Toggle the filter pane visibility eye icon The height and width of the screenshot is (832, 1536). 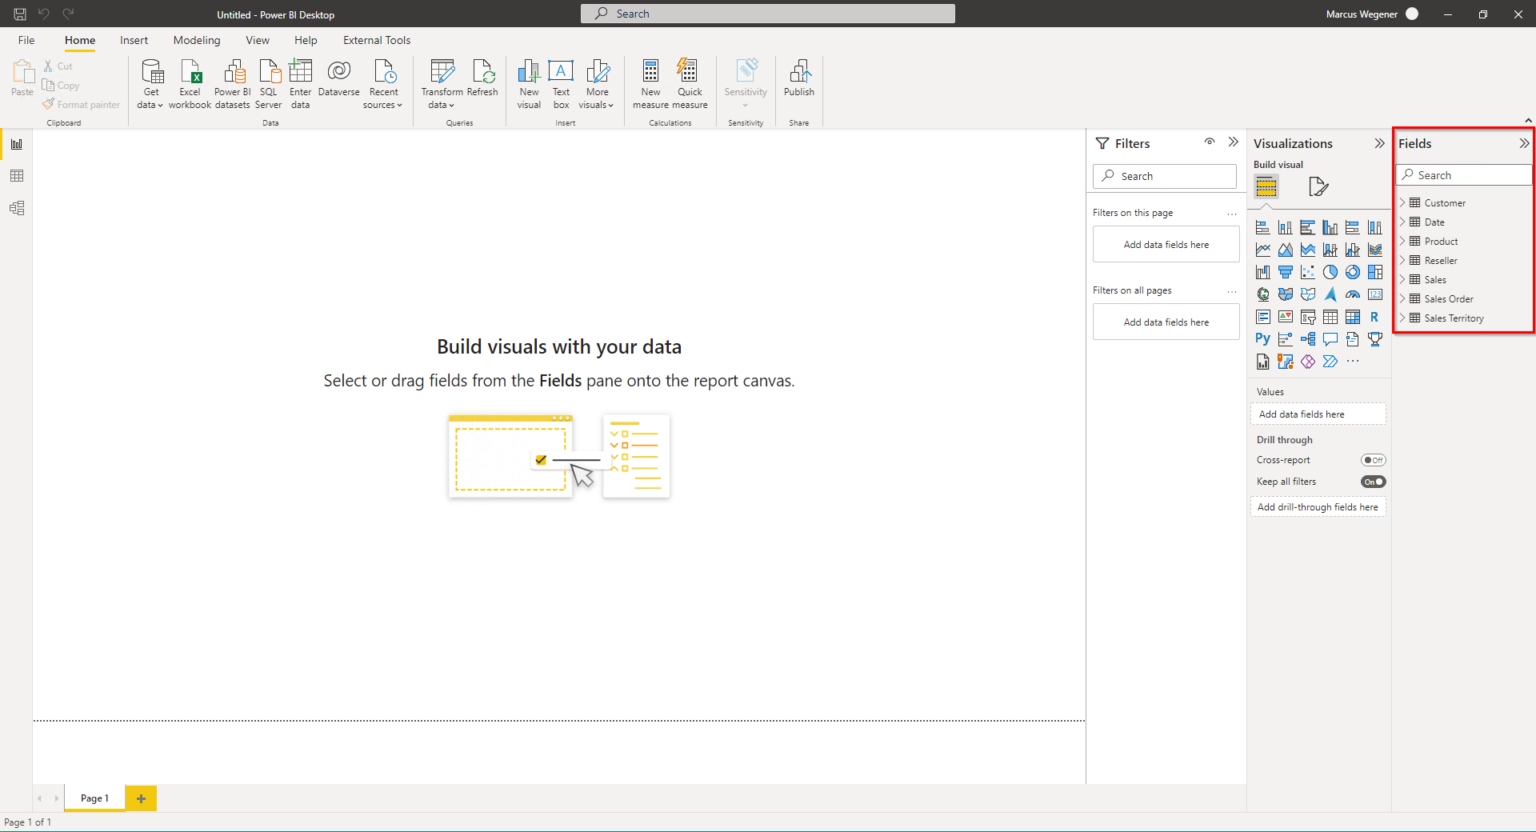tap(1209, 142)
